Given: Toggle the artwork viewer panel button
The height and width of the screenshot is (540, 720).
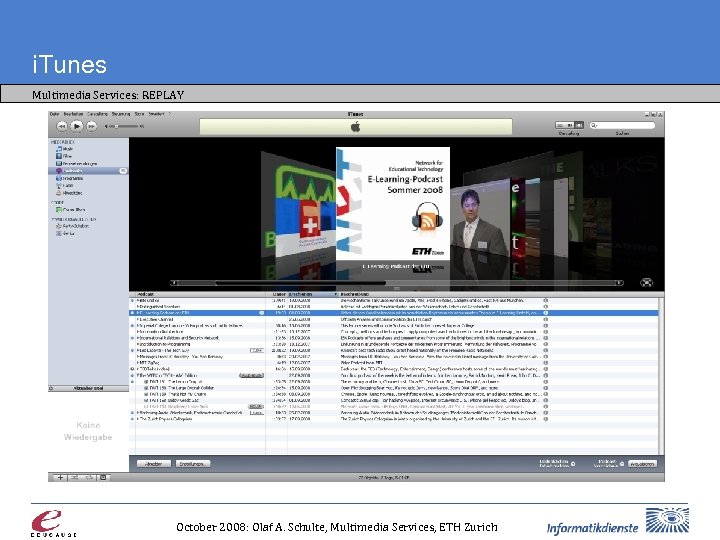Looking at the screenshot, I should tap(103, 478).
